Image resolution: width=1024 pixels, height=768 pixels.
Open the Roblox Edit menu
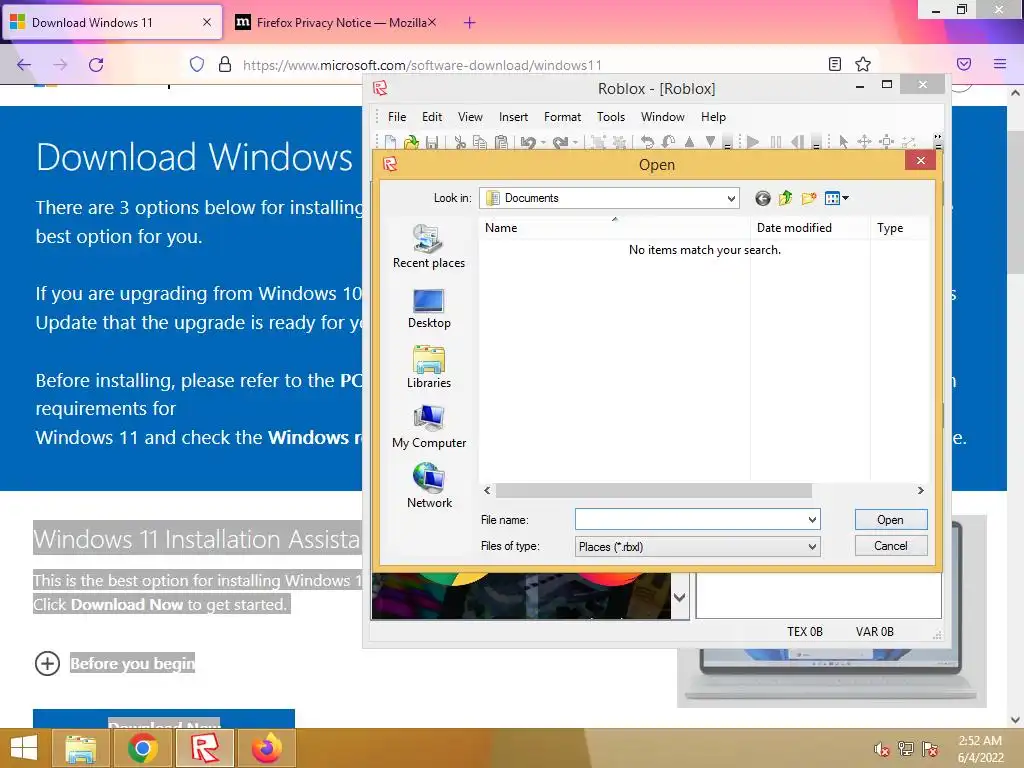click(x=432, y=117)
